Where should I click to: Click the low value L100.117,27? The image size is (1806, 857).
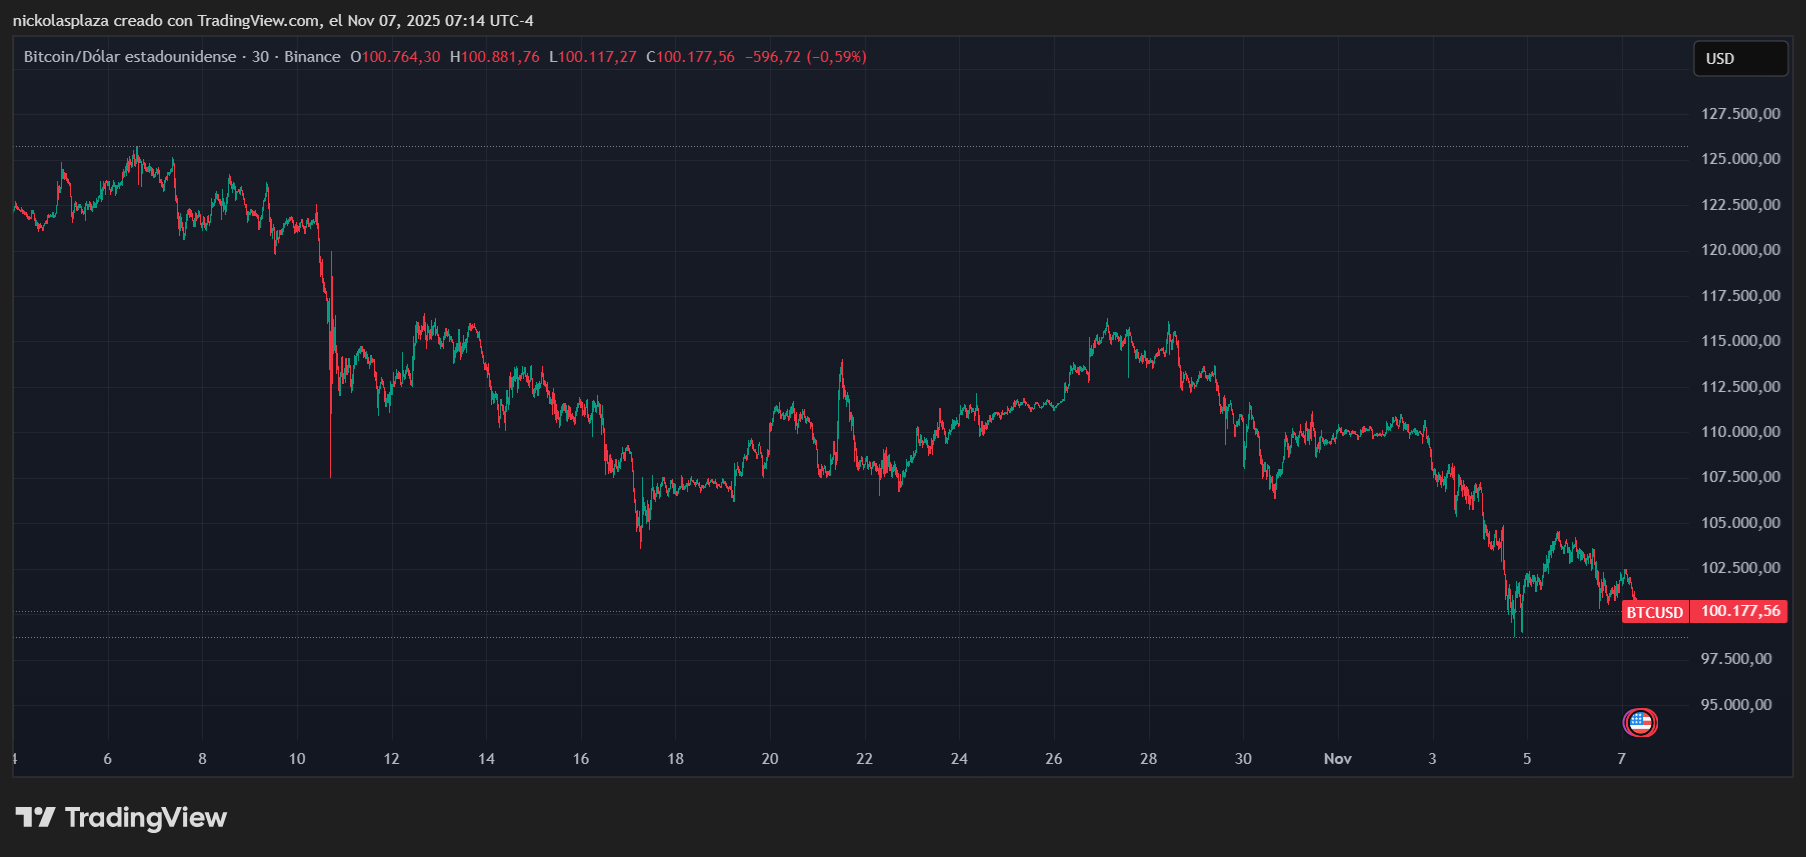[x=592, y=57]
